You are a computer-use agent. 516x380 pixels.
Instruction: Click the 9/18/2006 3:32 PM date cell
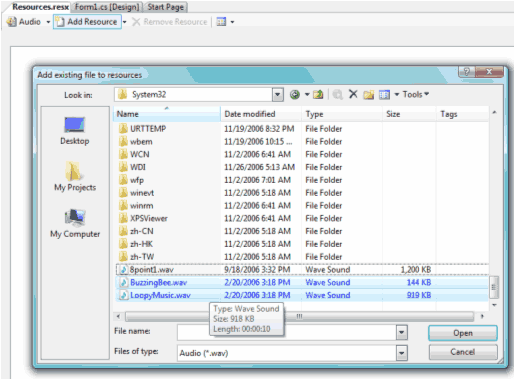pos(257,269)
